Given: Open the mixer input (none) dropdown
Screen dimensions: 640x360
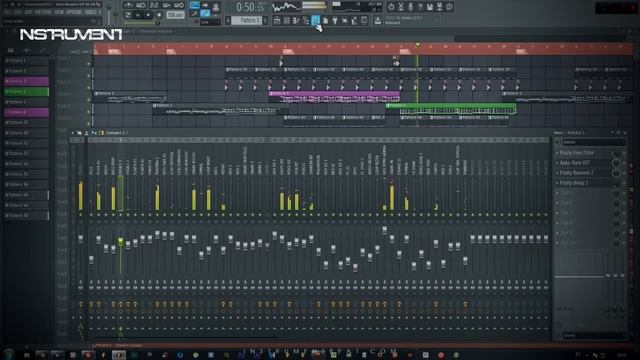Looking at the screenshot, I should [x=593, y=142].
